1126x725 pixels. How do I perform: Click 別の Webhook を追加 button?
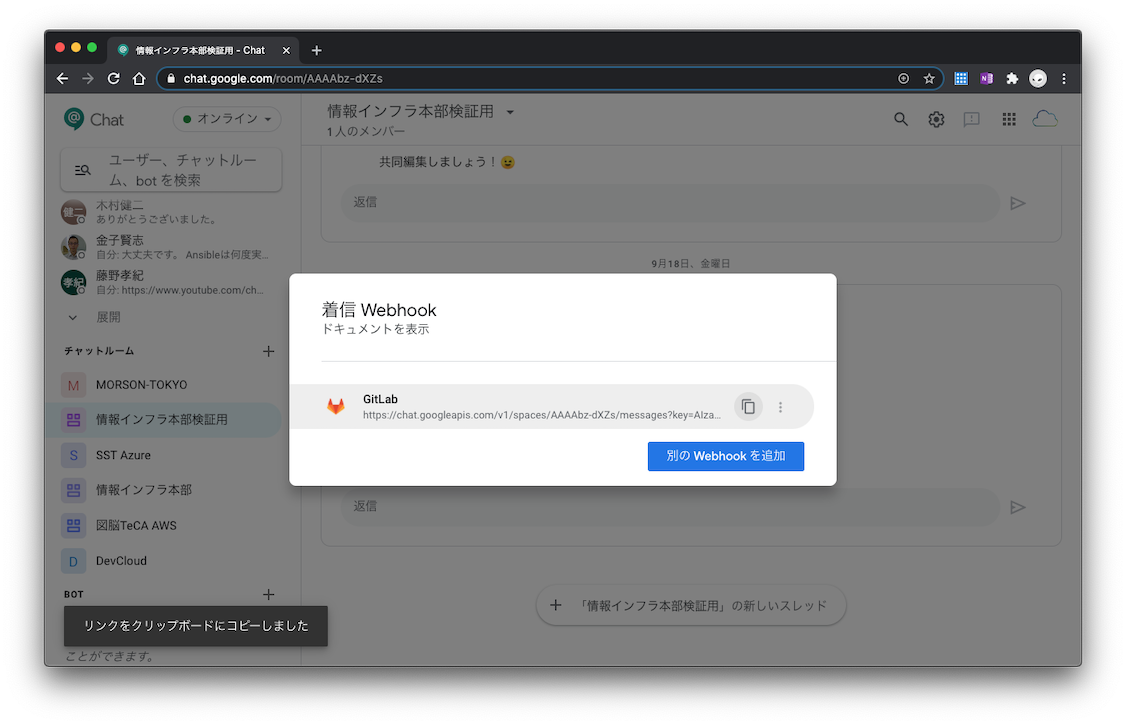(726, 456)
